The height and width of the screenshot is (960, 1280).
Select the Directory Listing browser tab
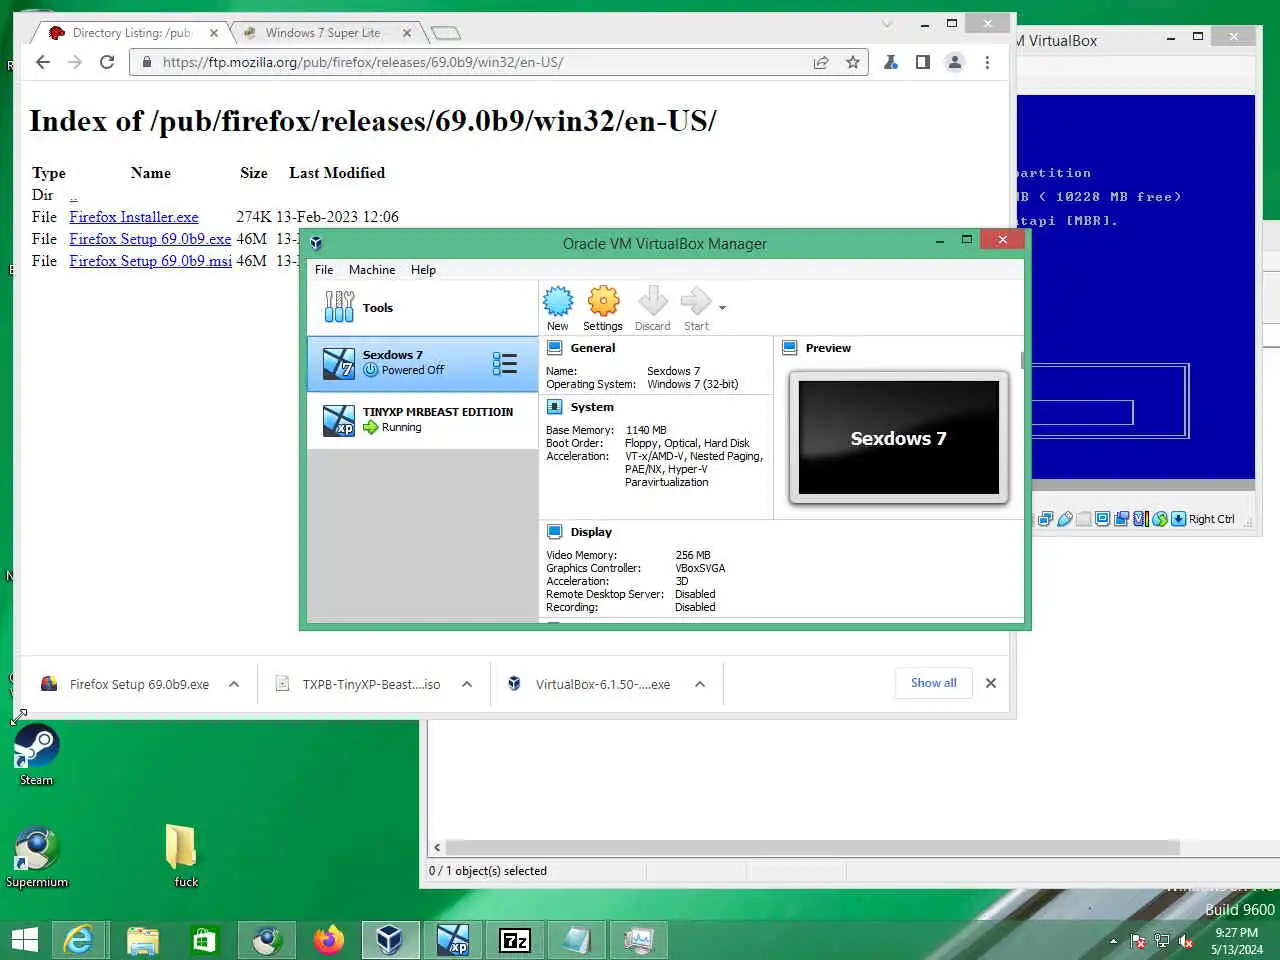pyautogui.click(x=131, y=33)
